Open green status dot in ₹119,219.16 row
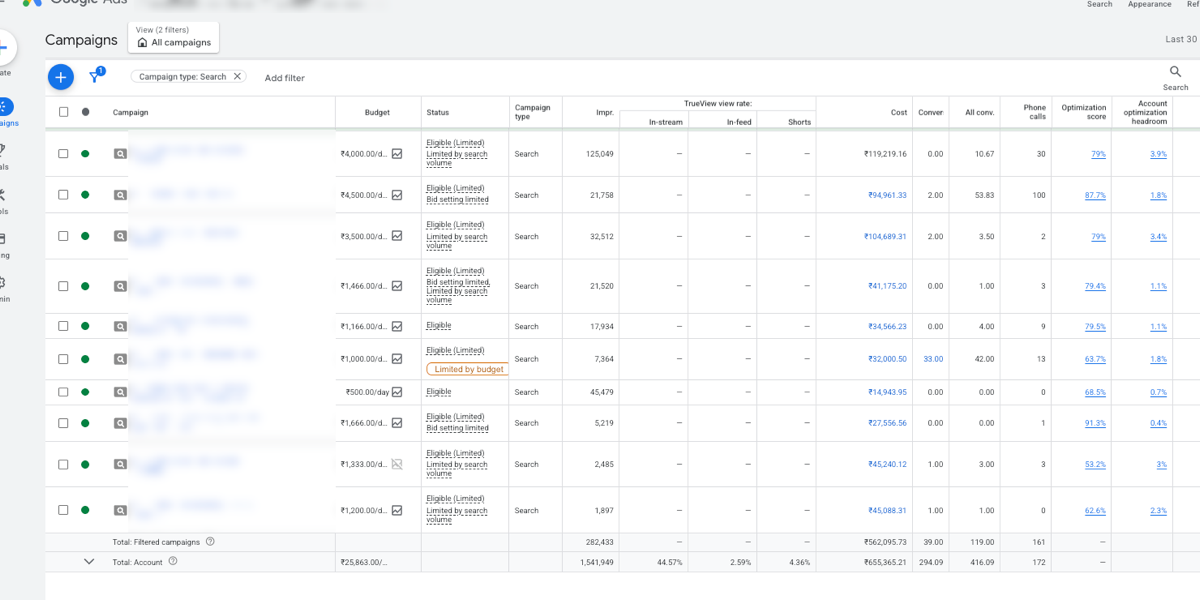This screenshot has width=1200, height=600. point(85,154)
